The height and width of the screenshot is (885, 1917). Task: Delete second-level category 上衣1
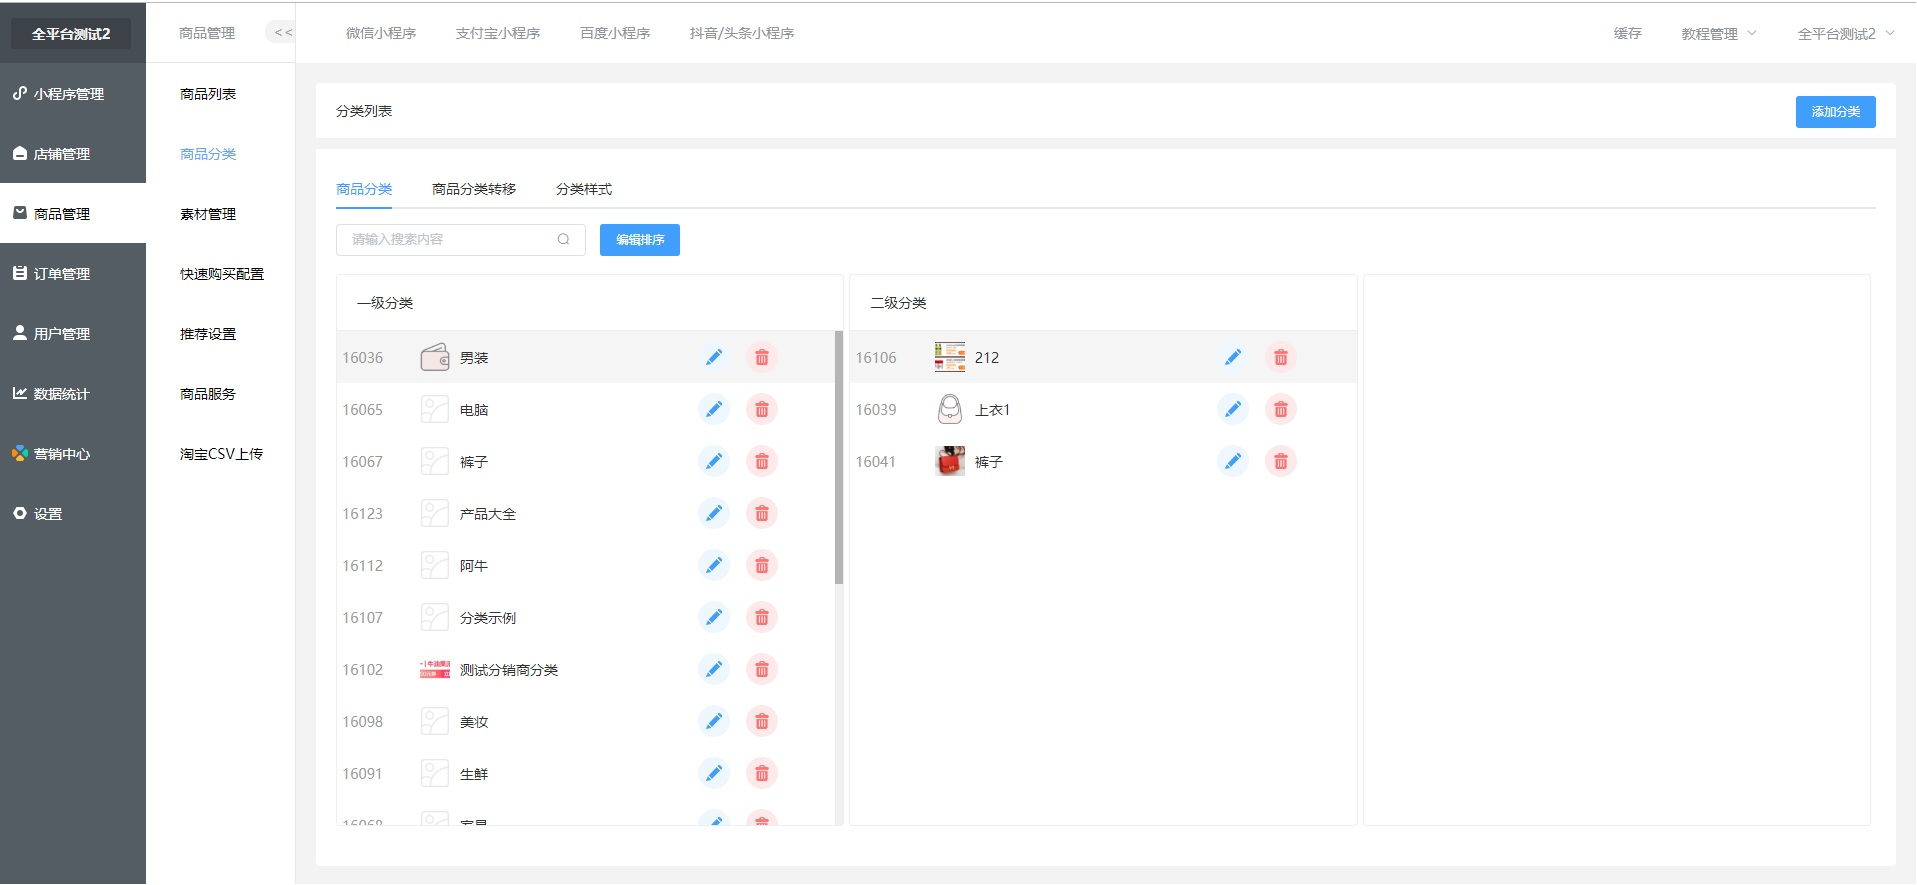[x=1281, y=409]
